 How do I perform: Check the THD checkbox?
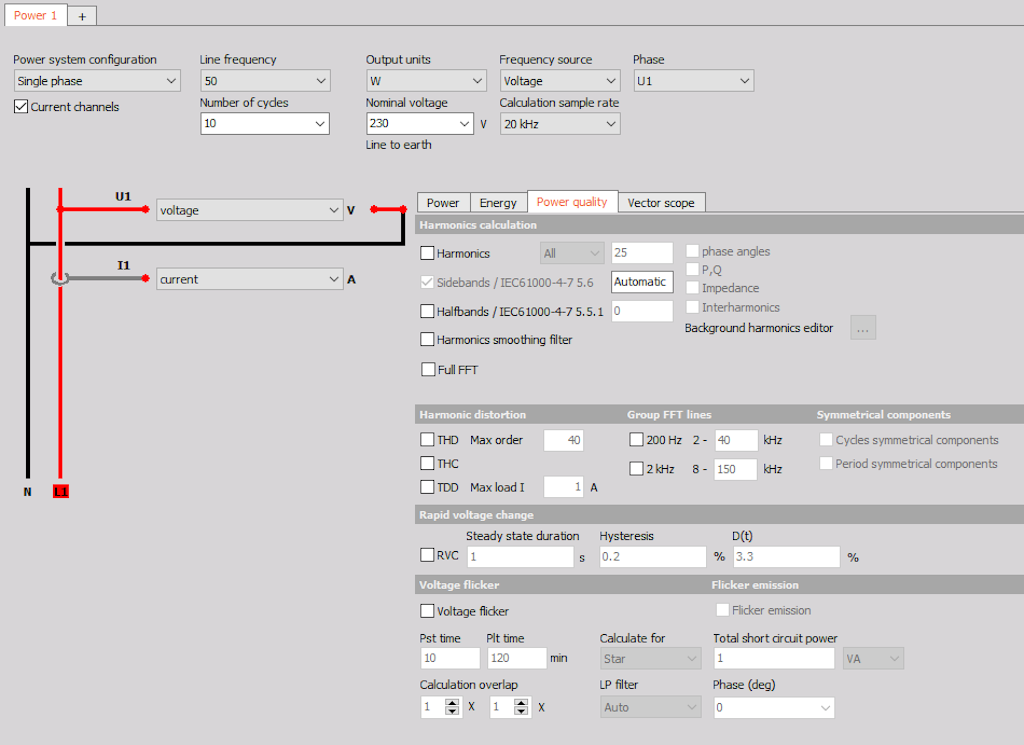click(427, 440)
